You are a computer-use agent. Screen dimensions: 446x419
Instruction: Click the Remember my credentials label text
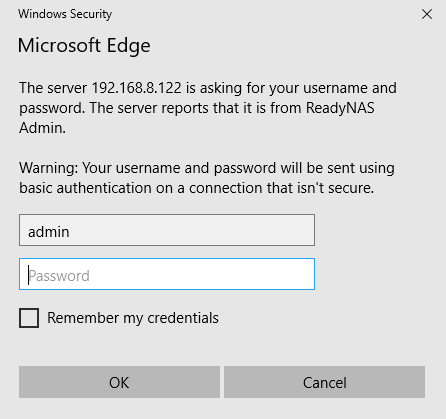coord(133,318)
